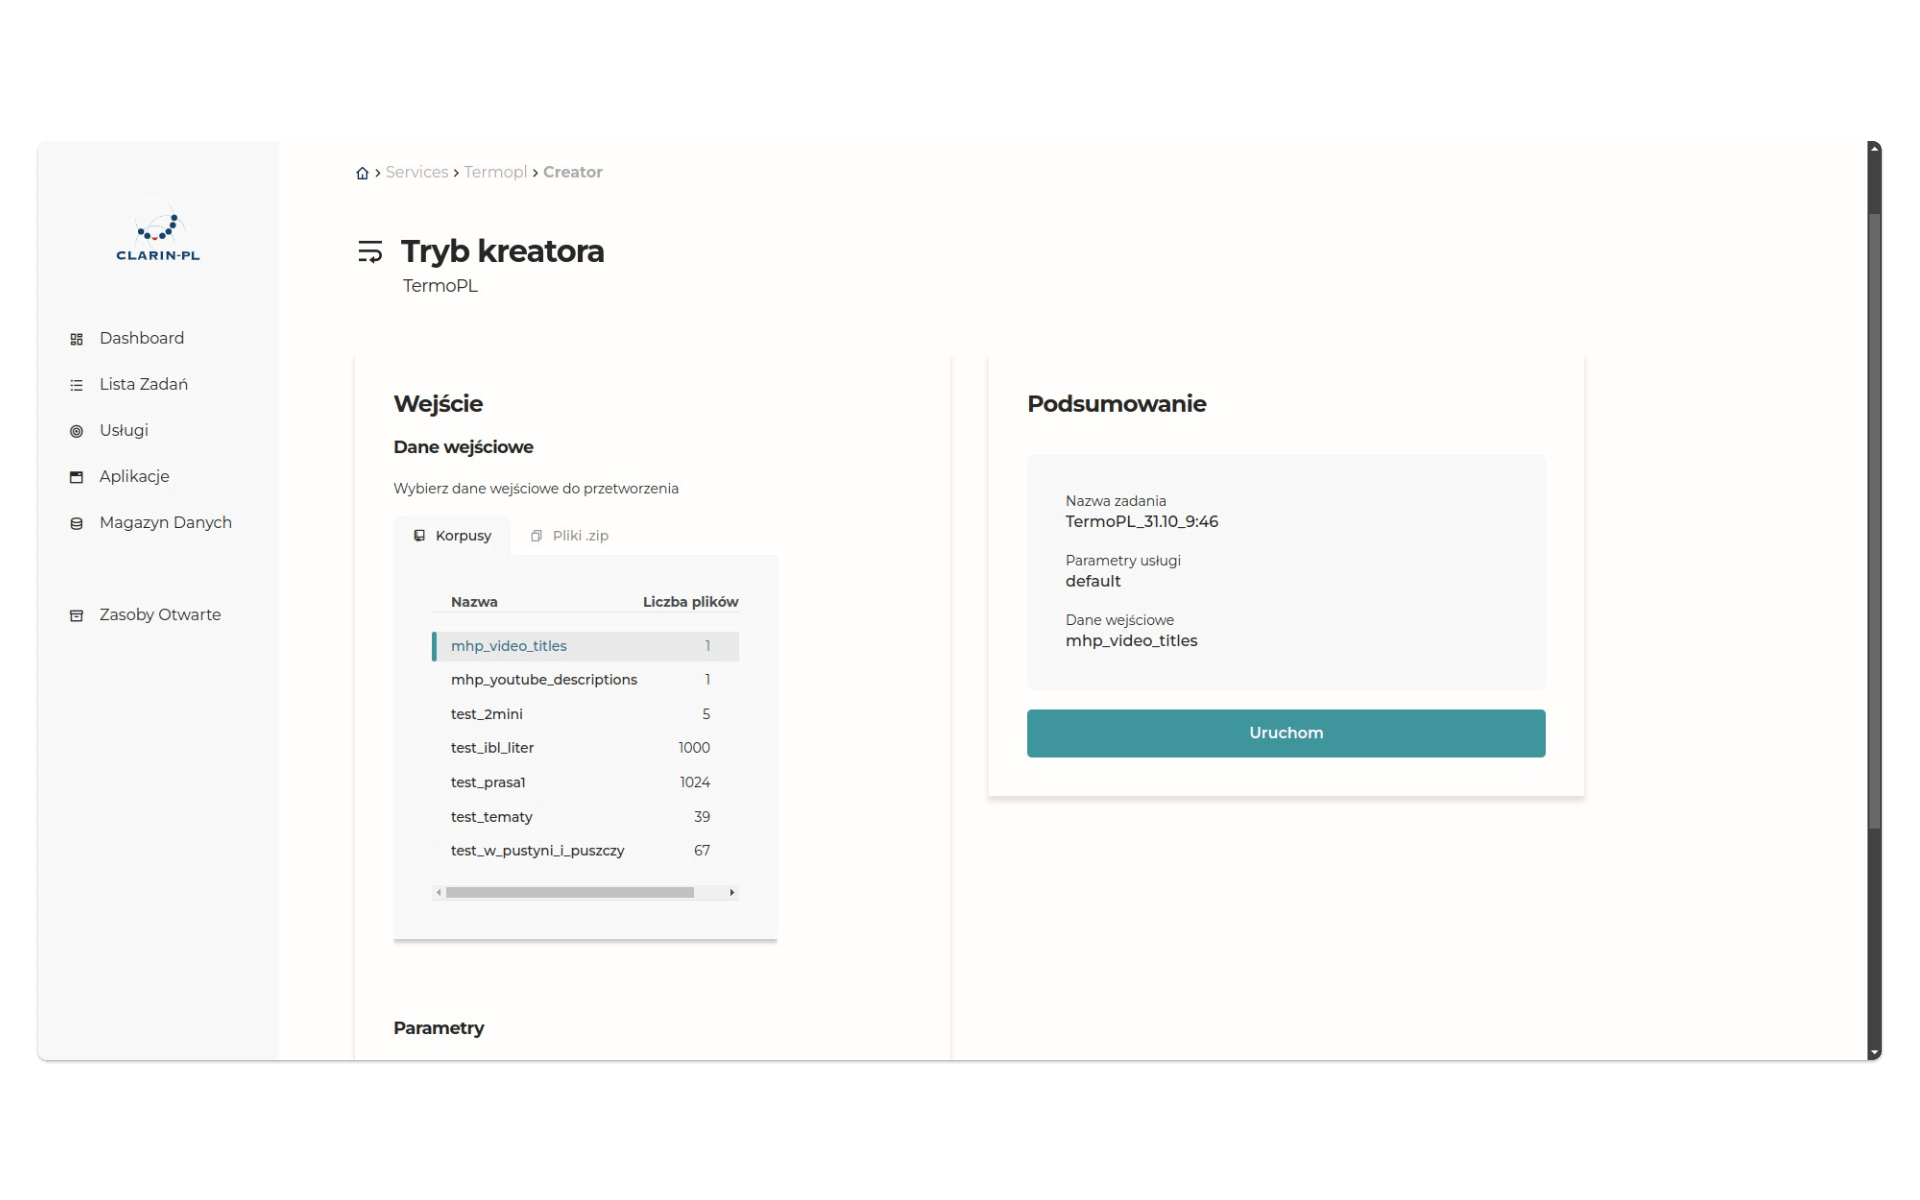
Task: Switch to the Korpusy tab
Action: click(x=452, y=536)
